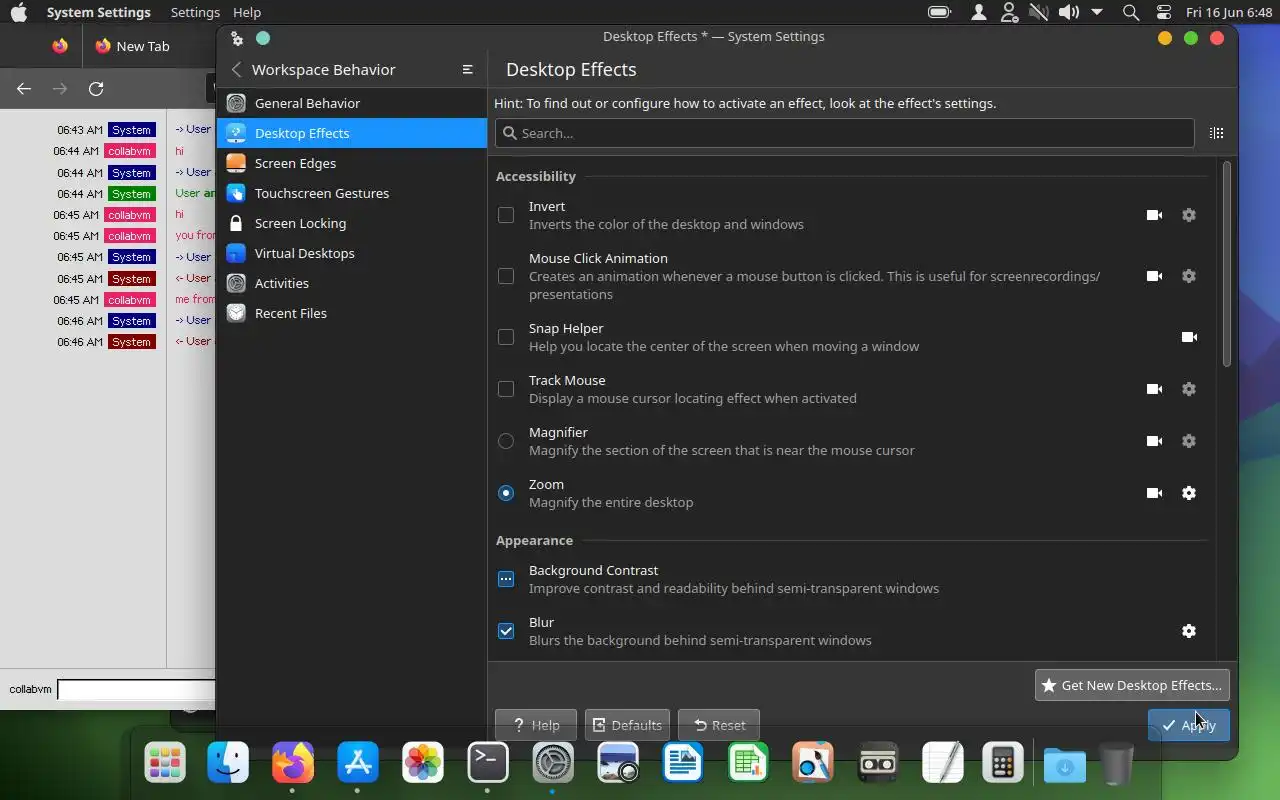
Task: Open Launchpad from the dock
Action: click(164, 764)
